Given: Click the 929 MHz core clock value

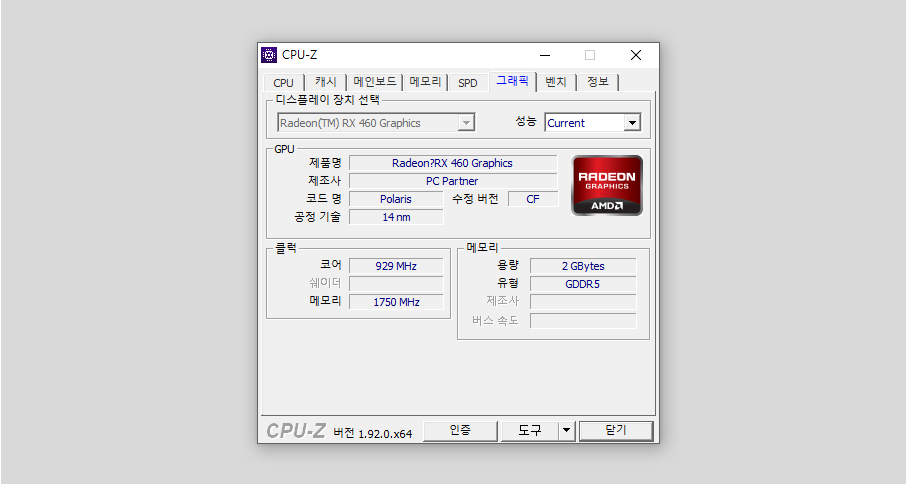Looking at the screenshot, I should 396,266.
